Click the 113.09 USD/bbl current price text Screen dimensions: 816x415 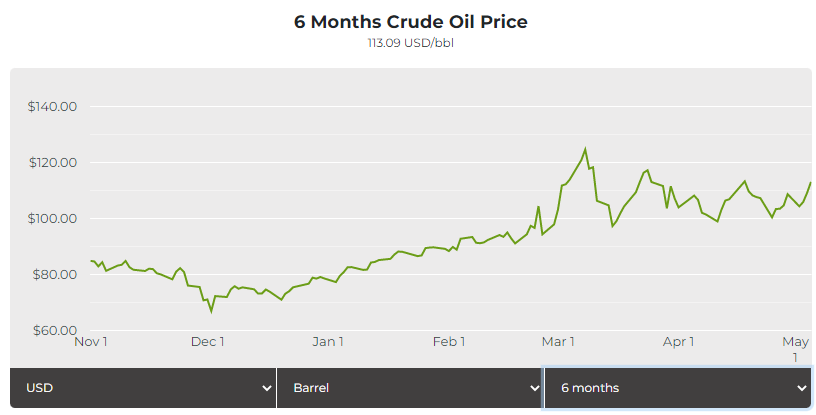(x=410, y=43)
